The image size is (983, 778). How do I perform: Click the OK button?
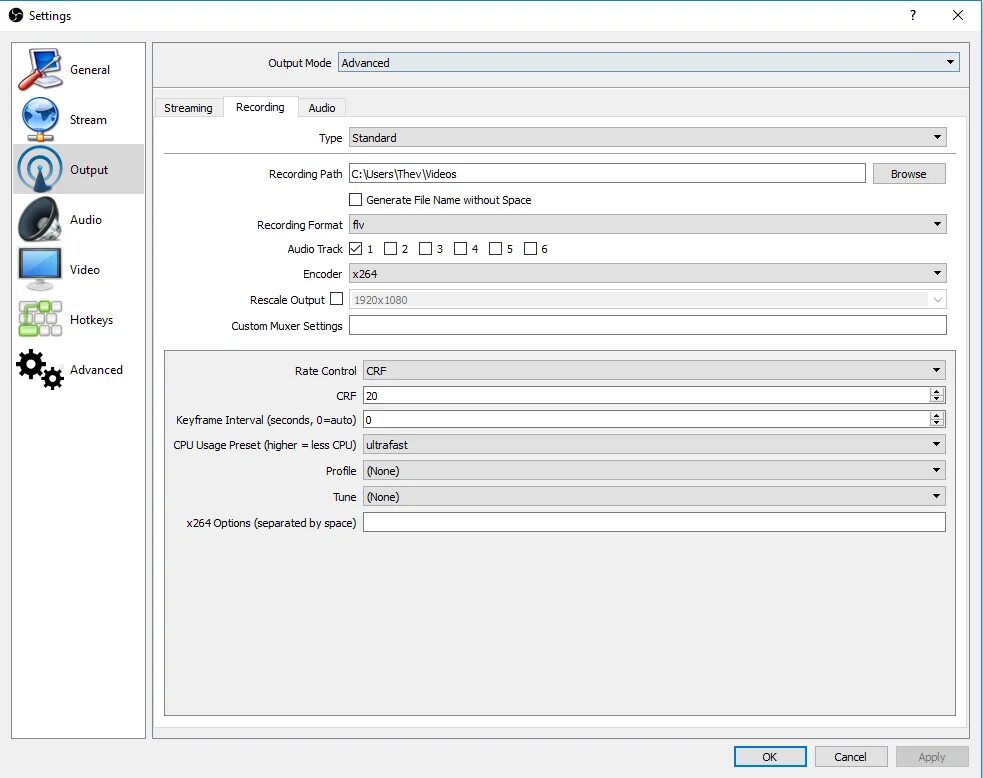770,757
